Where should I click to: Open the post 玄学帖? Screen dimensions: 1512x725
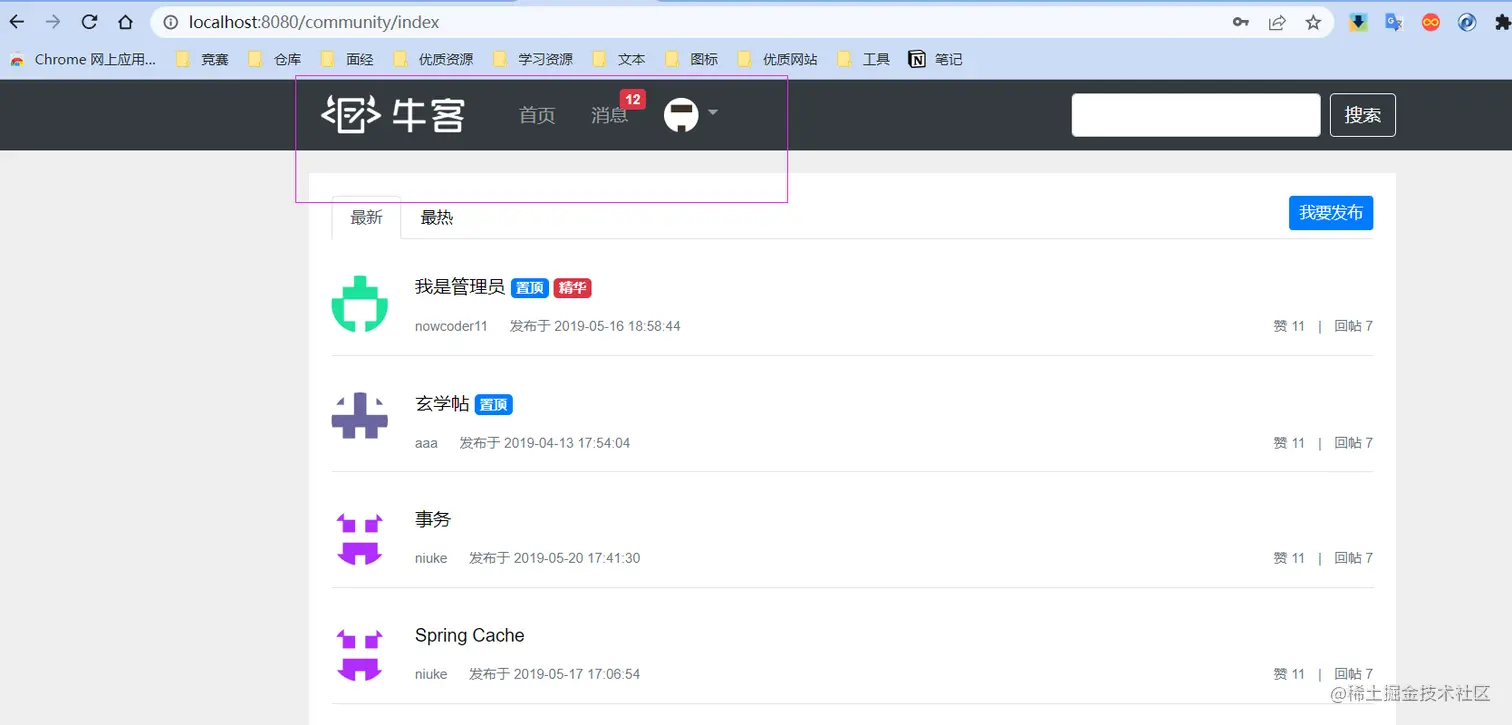coord(442,404)
